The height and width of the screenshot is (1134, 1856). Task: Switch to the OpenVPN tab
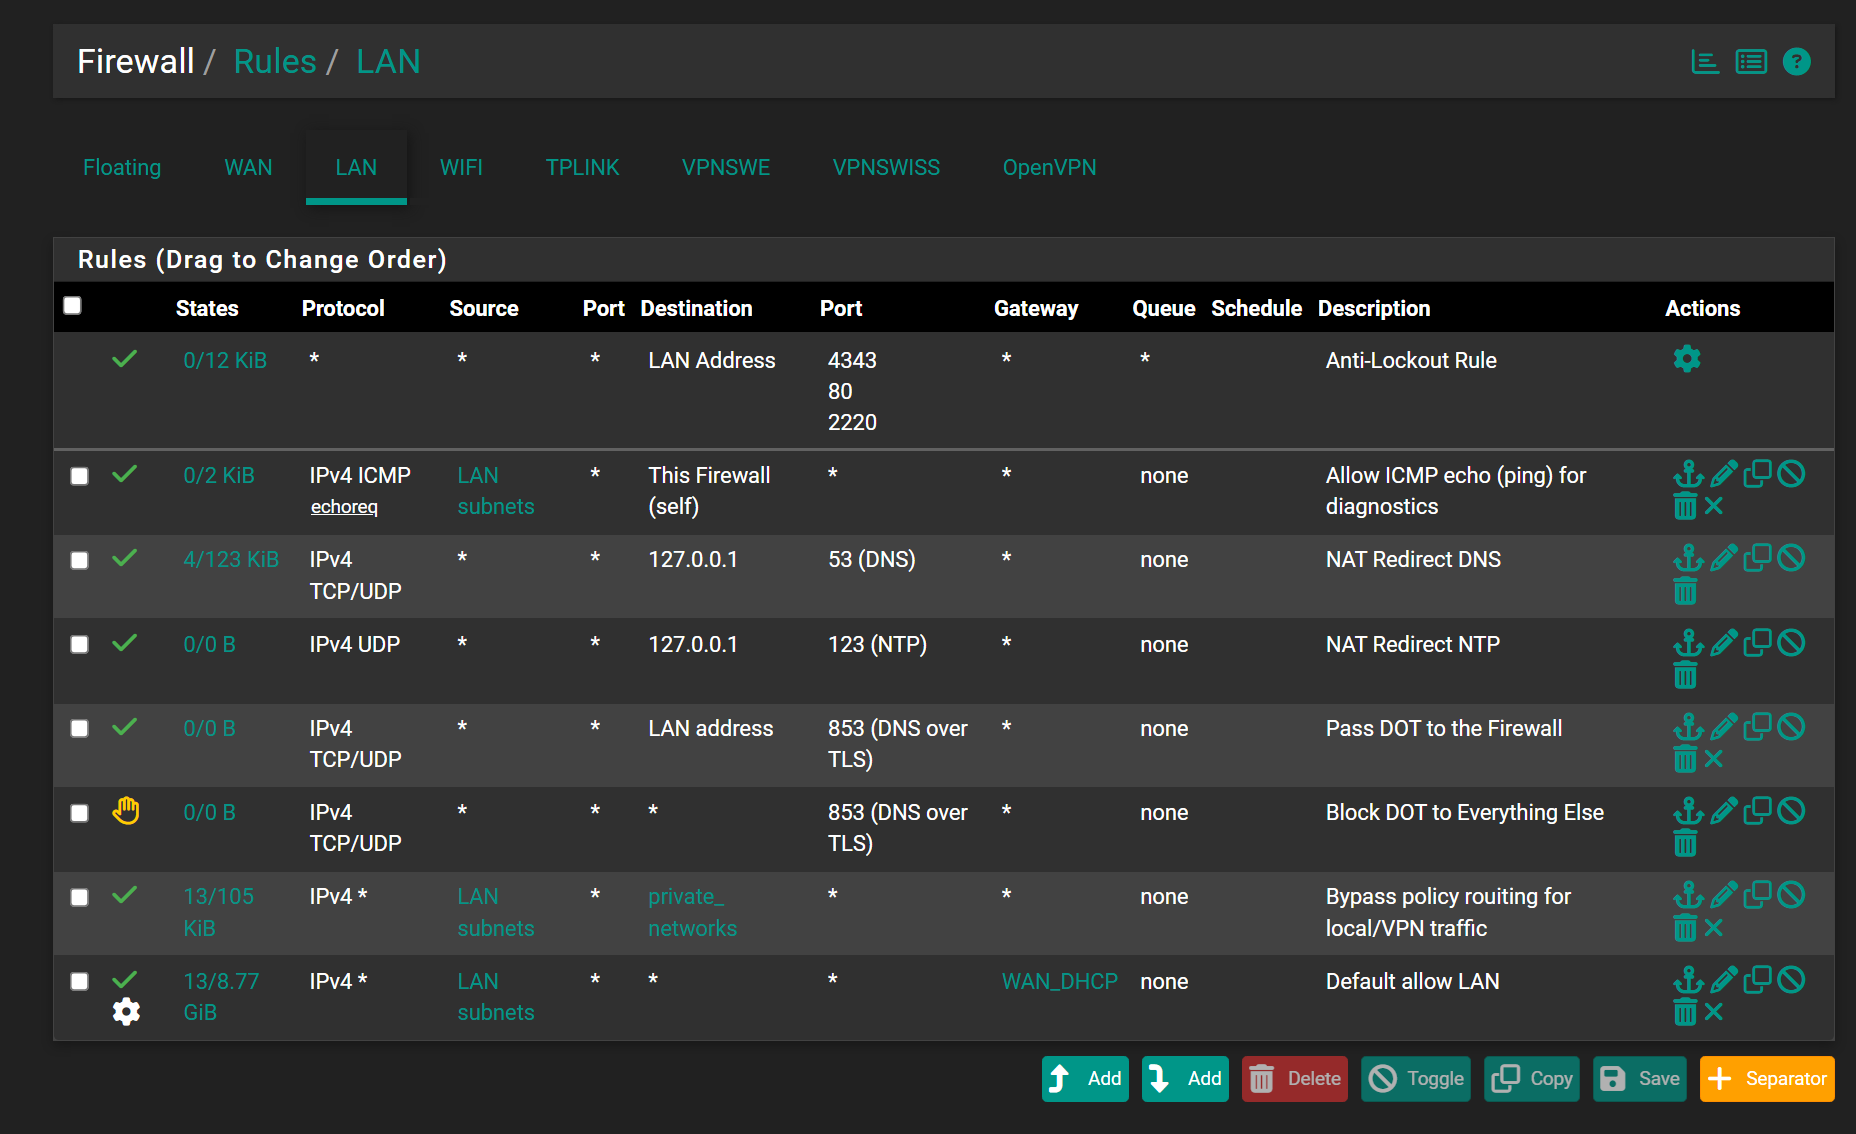pos(1049,167)
